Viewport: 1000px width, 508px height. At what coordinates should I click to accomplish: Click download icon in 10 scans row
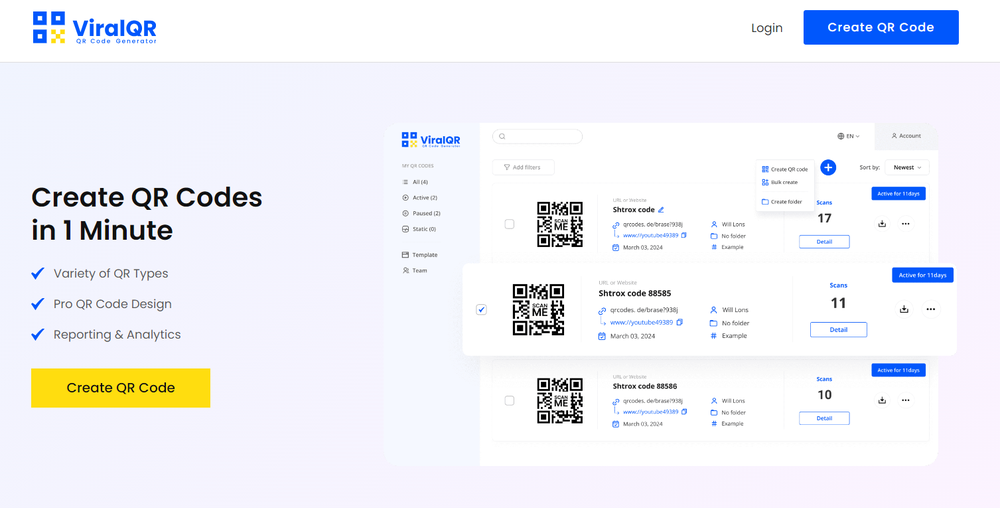tap(882, 400)
